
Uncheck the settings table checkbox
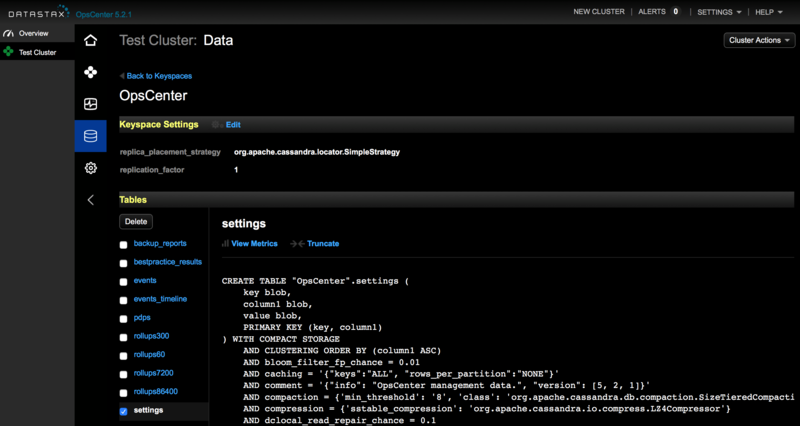coord(123,411)
